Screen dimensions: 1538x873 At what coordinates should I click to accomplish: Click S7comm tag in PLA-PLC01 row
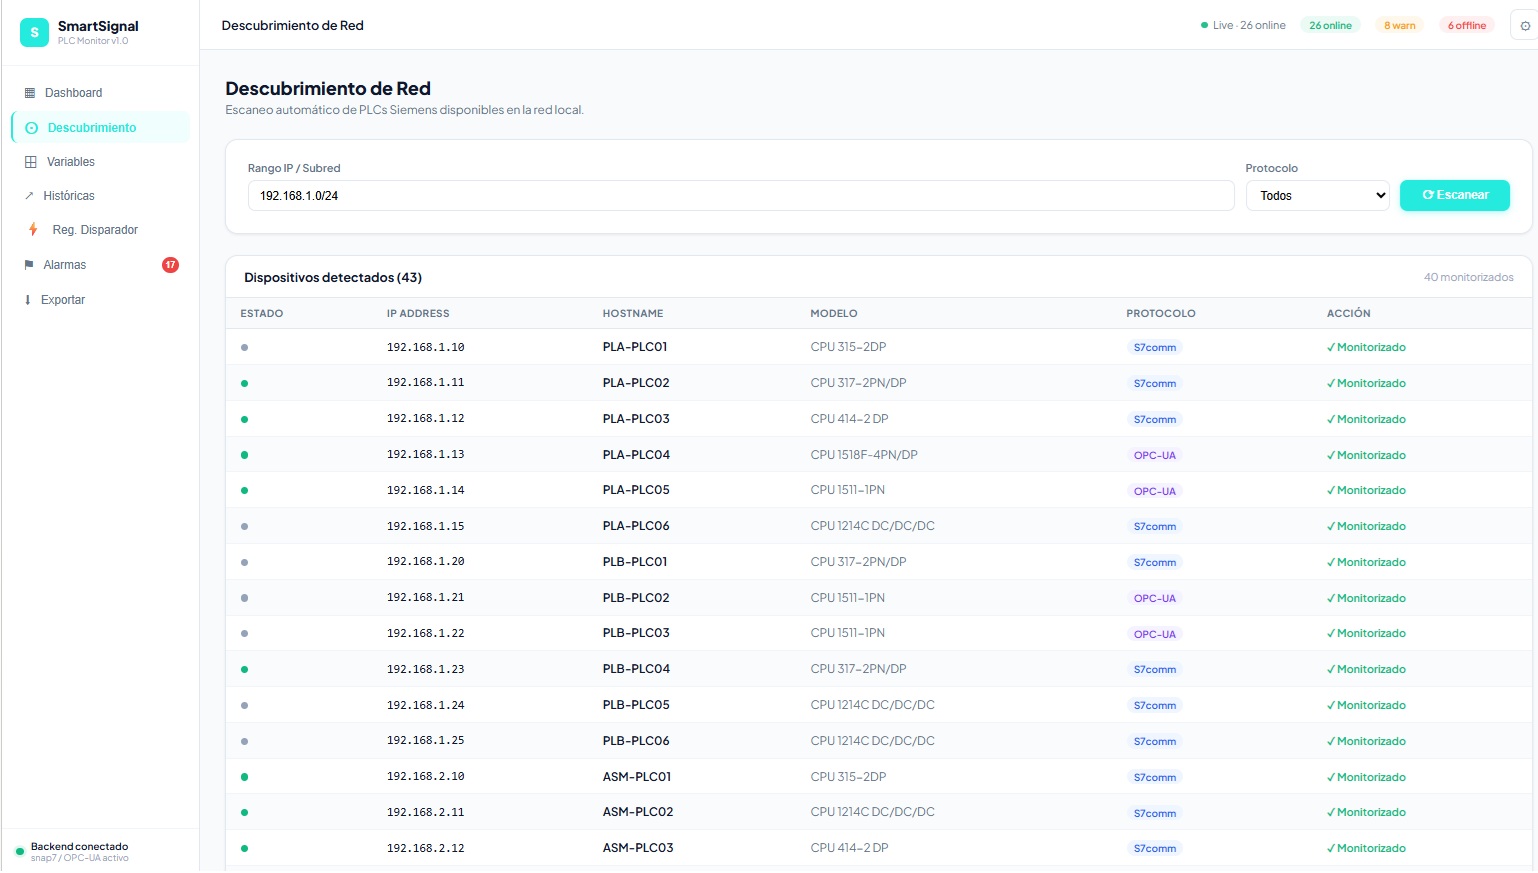tap(1155, 348)
